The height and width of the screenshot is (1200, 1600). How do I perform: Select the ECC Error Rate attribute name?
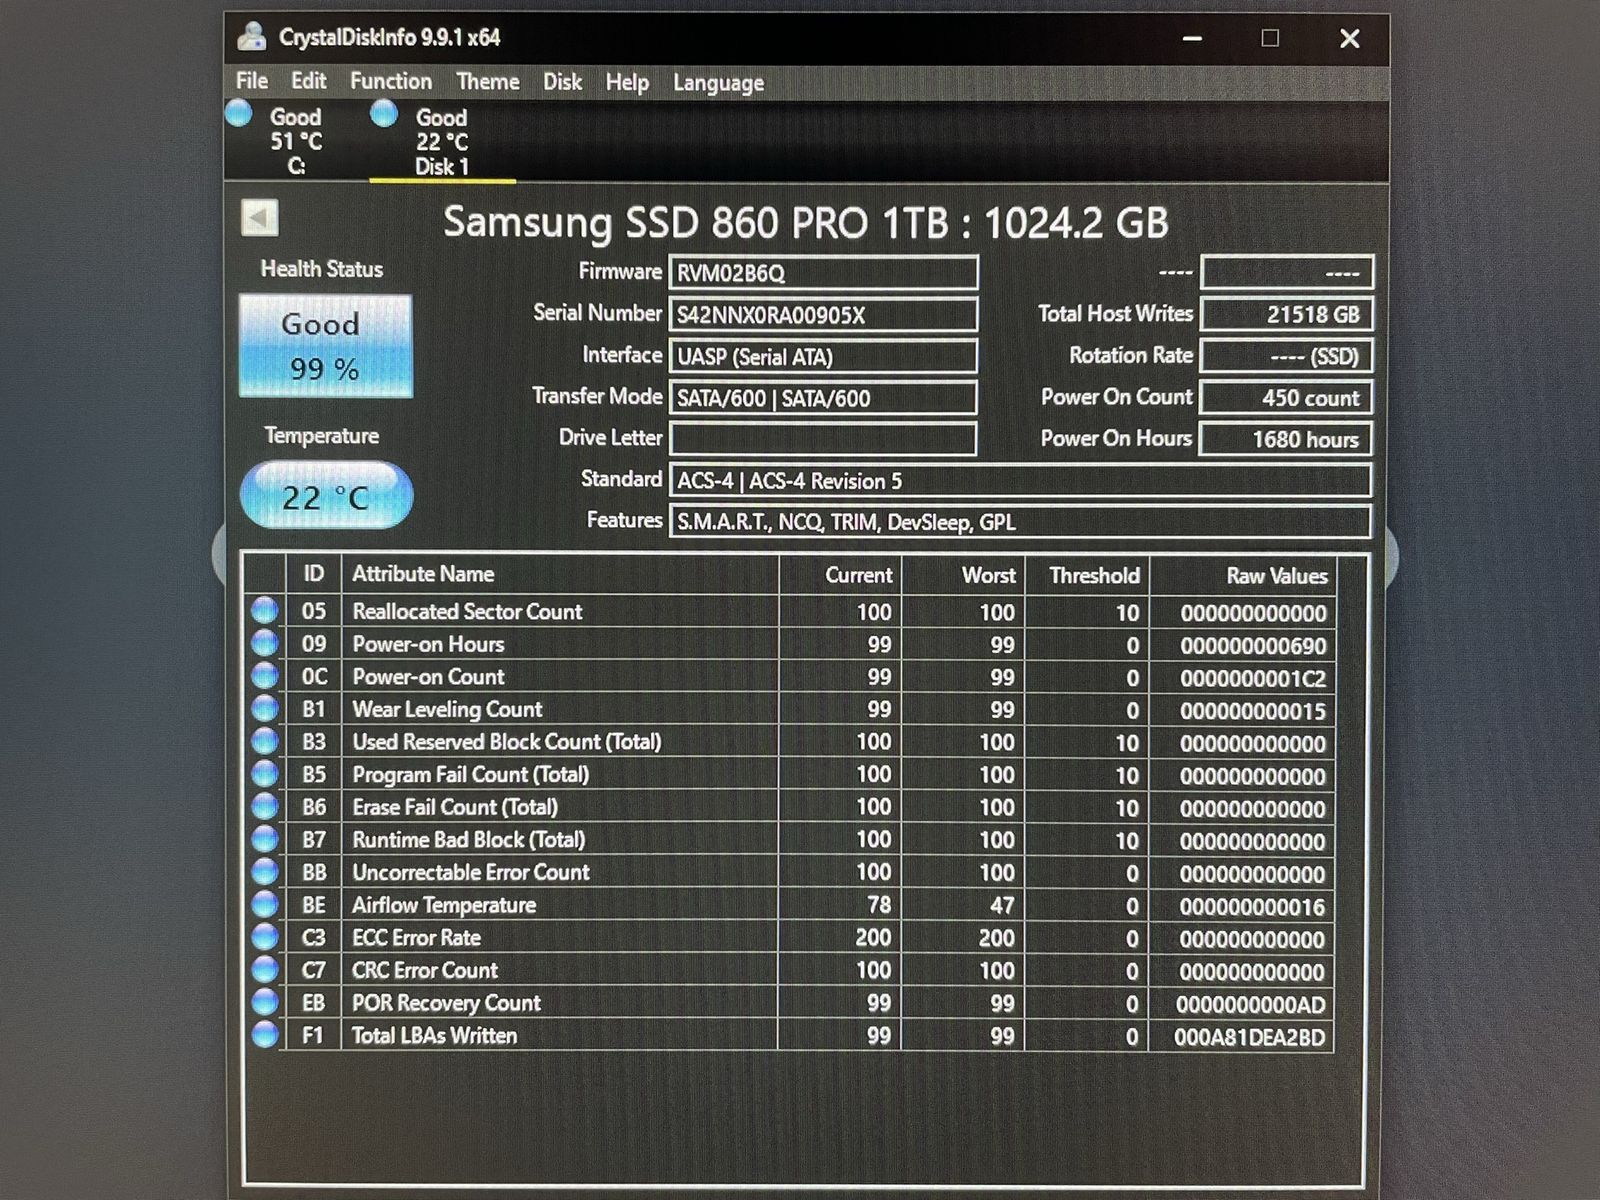416,938
